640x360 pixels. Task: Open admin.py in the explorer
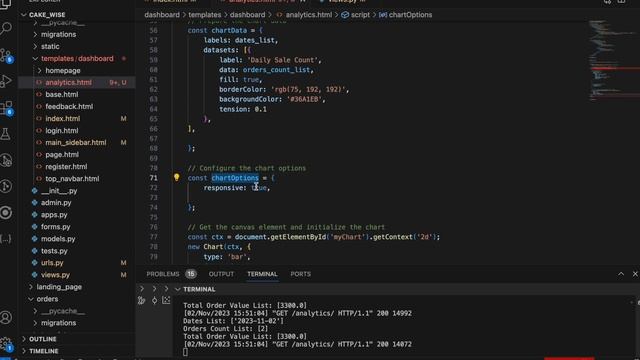56,203
